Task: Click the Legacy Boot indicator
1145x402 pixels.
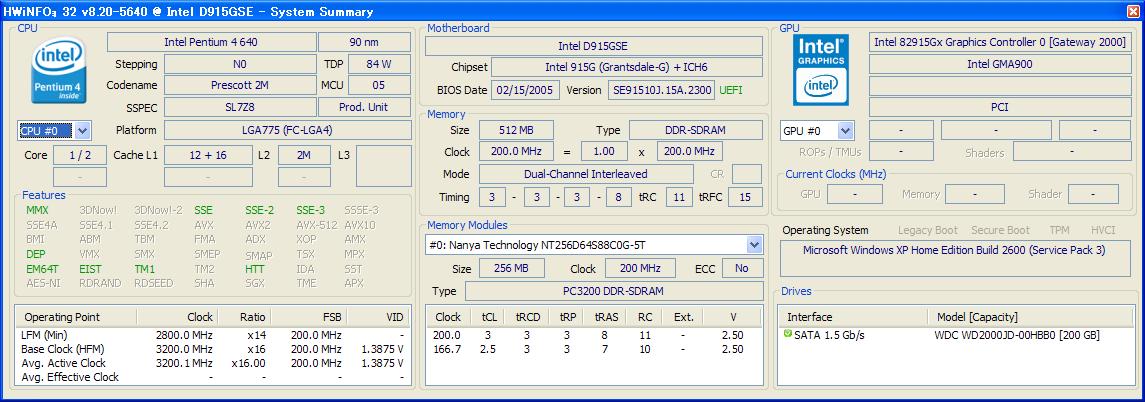Action: [927, 231]
